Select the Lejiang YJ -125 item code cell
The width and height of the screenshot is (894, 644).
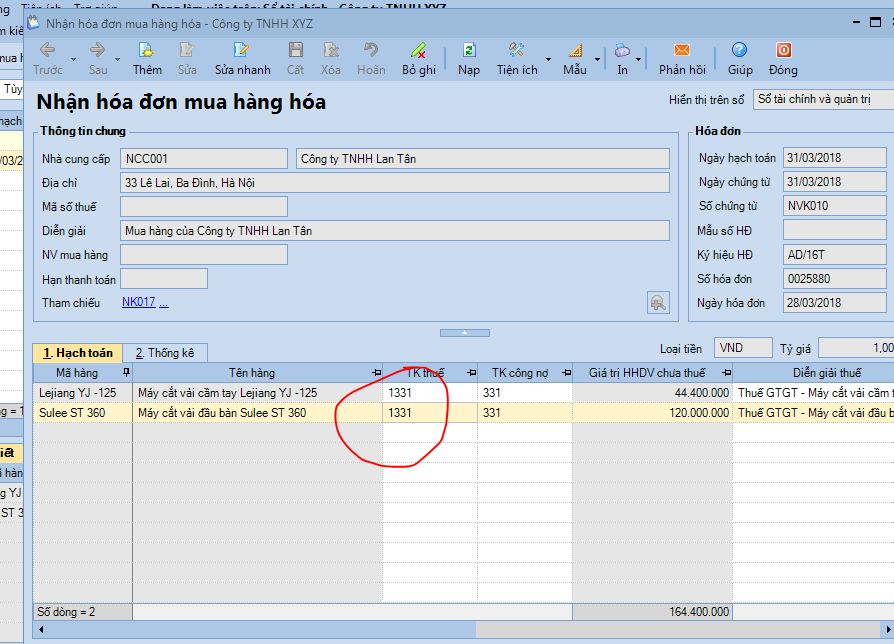tap(83, 393)
